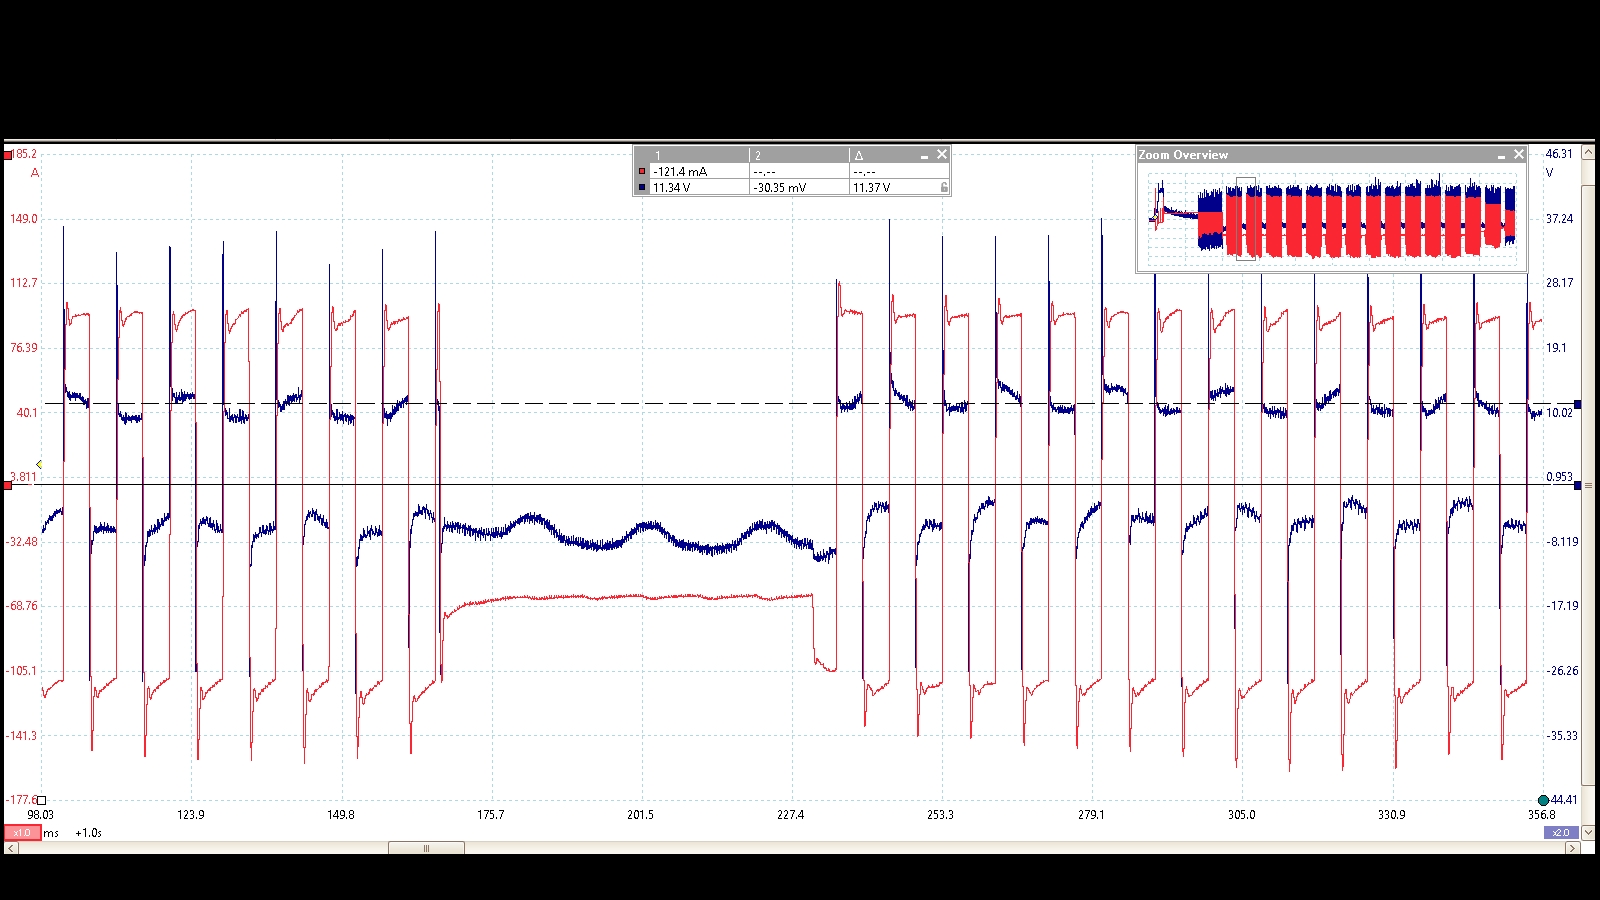
Task: Click the vertical scrollbar thumb
Action: (x=1588, y=485)
